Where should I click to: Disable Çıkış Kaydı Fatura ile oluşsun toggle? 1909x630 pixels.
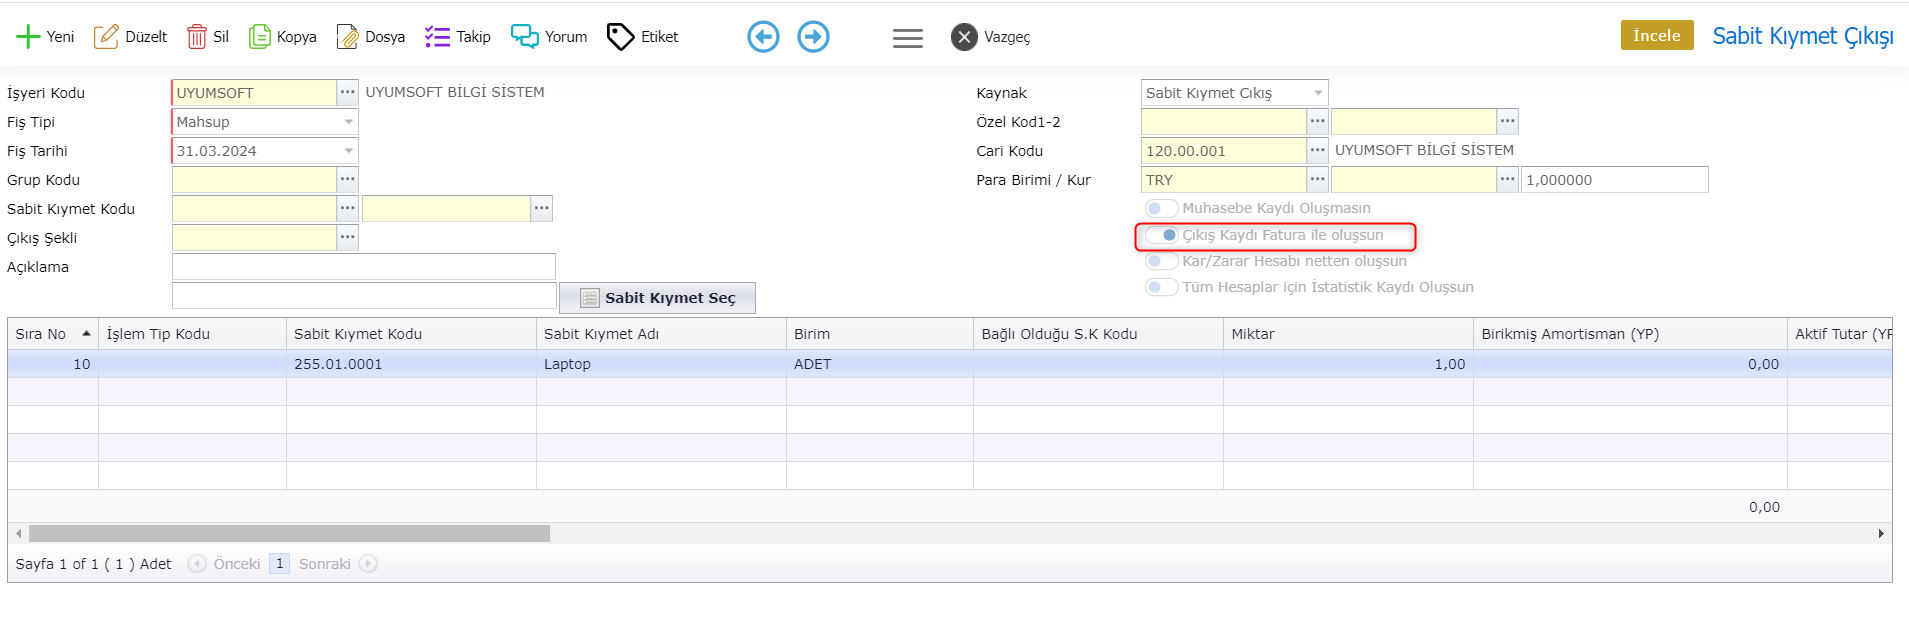pyautogui.click(x=1162, y=235)
